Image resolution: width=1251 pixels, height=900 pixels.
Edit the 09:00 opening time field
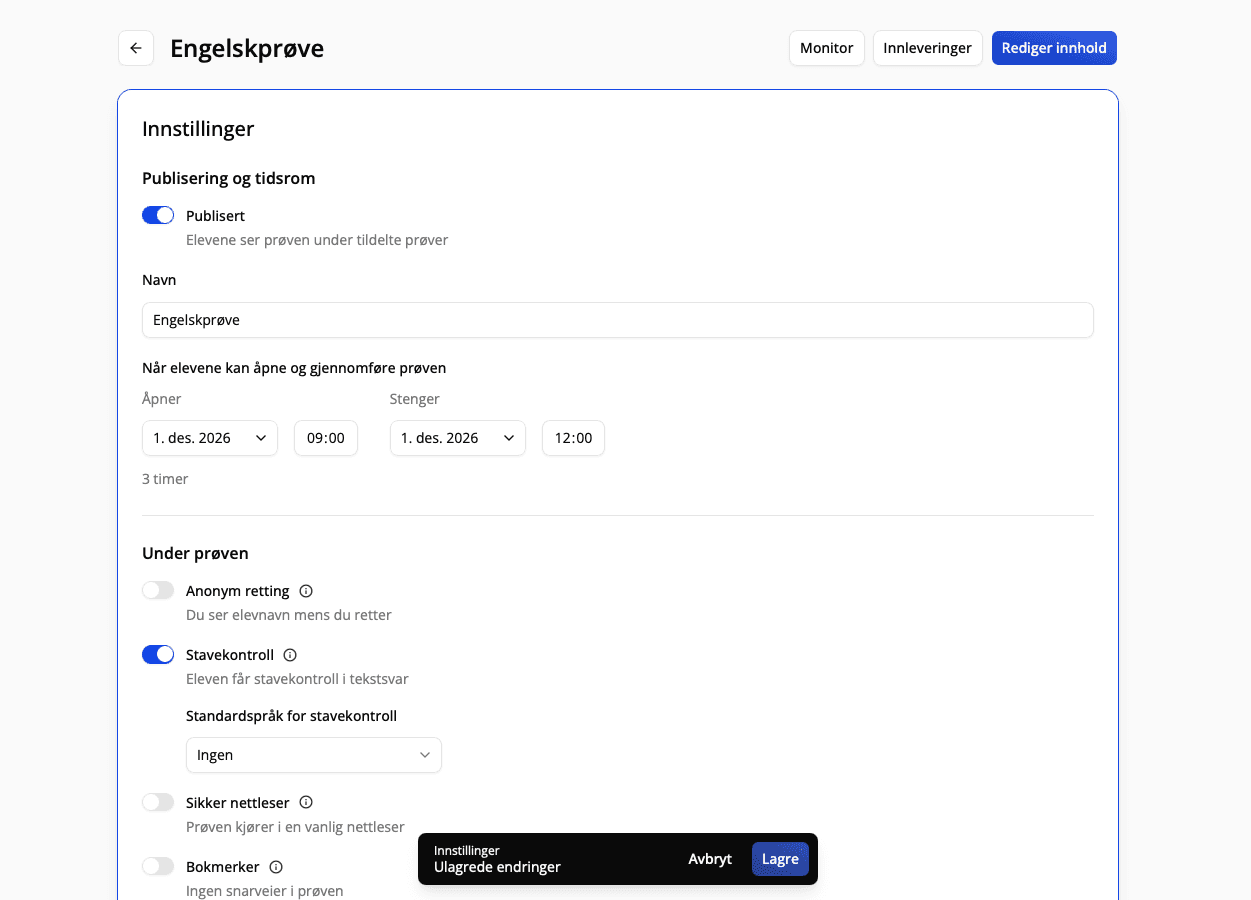326,438
